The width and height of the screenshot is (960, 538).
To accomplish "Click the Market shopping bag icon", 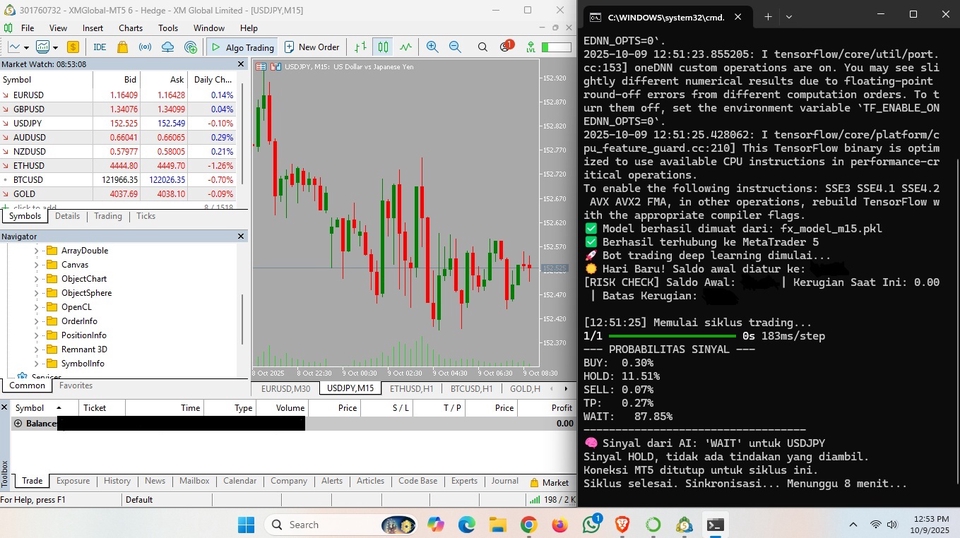I will (122, 47).
